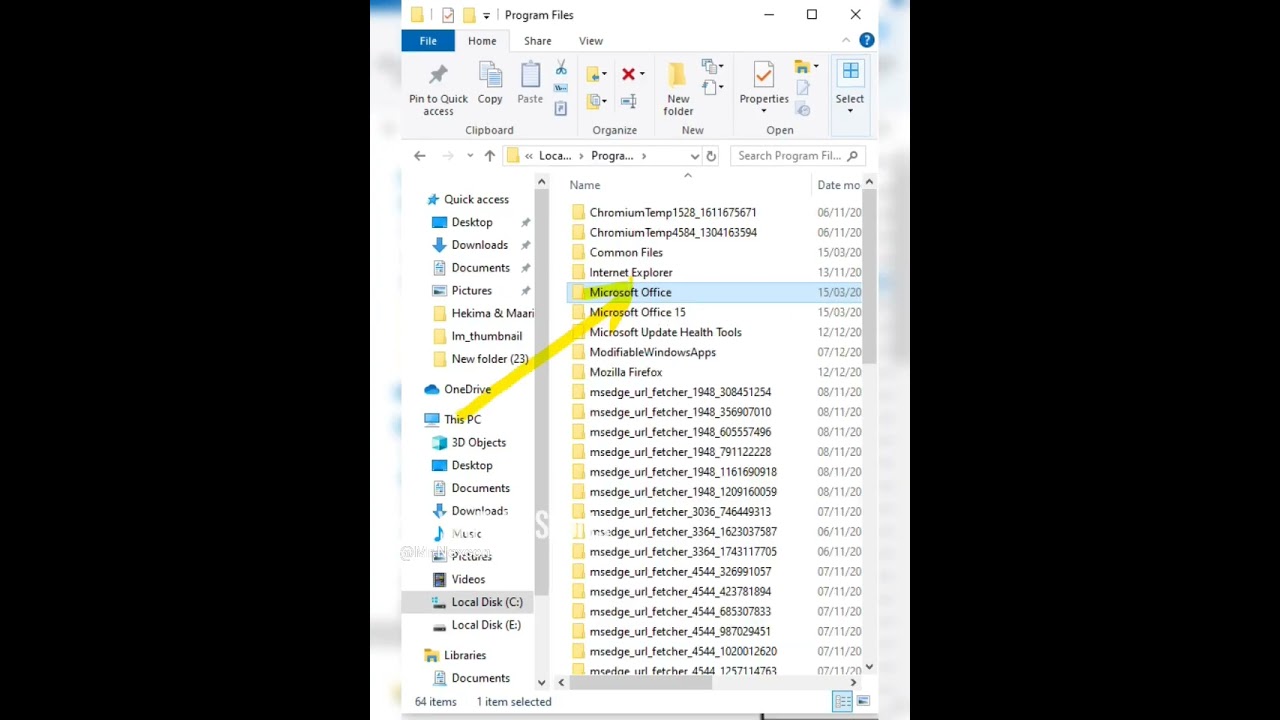Viewport: 1280px width, 720px height.
Task: Open the Customize Quick Access Toolbar dropdown
Action: 486,15
